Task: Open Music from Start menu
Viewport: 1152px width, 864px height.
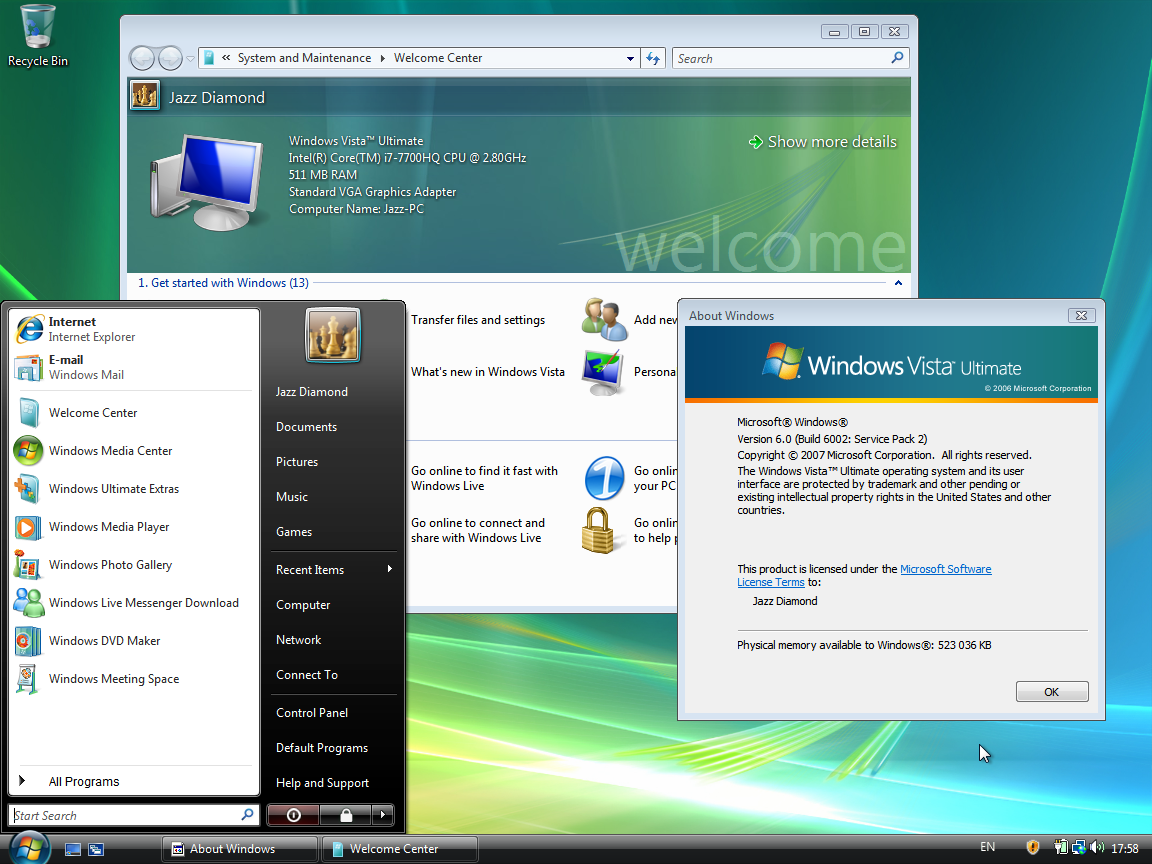Action: pyautogui.click(x=292, y=497)
